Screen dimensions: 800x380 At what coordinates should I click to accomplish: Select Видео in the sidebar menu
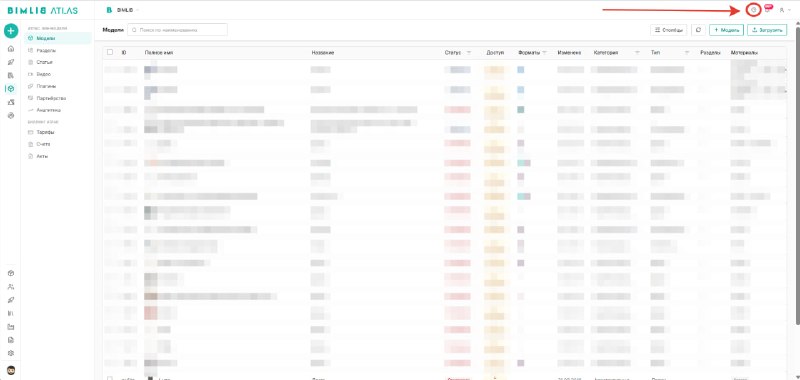point(43,74)
